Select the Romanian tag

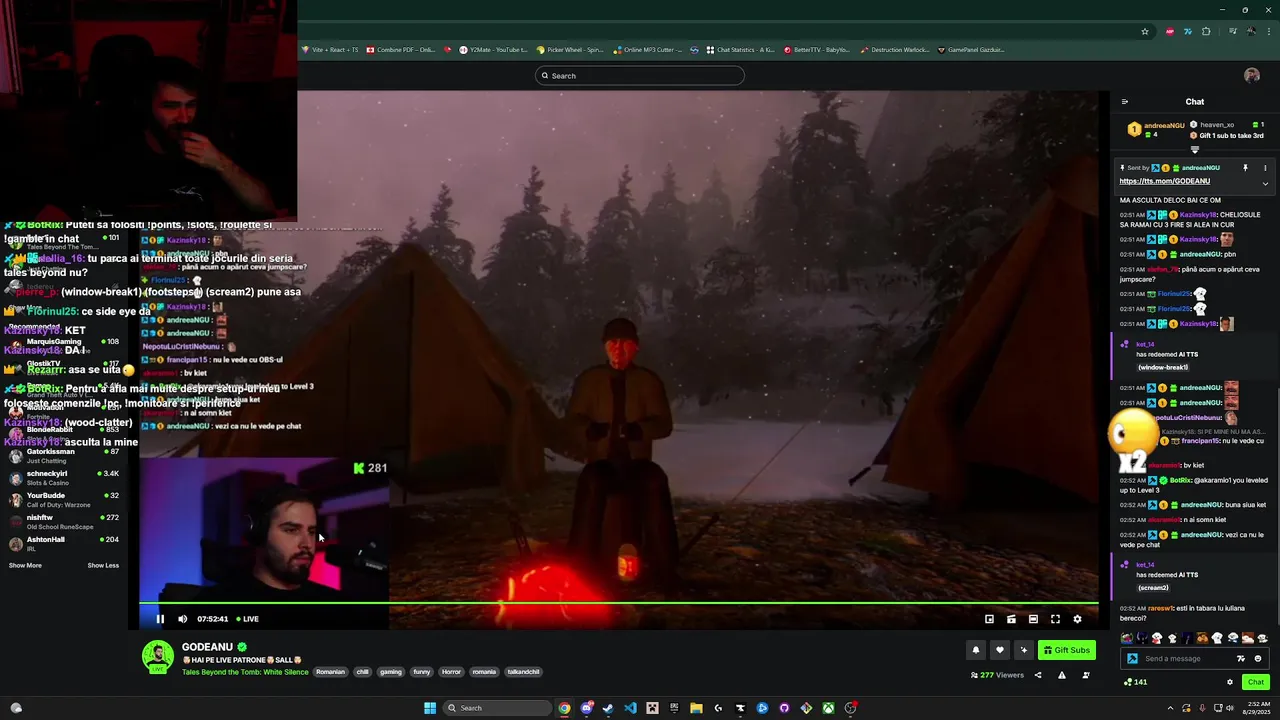point(330,672)
